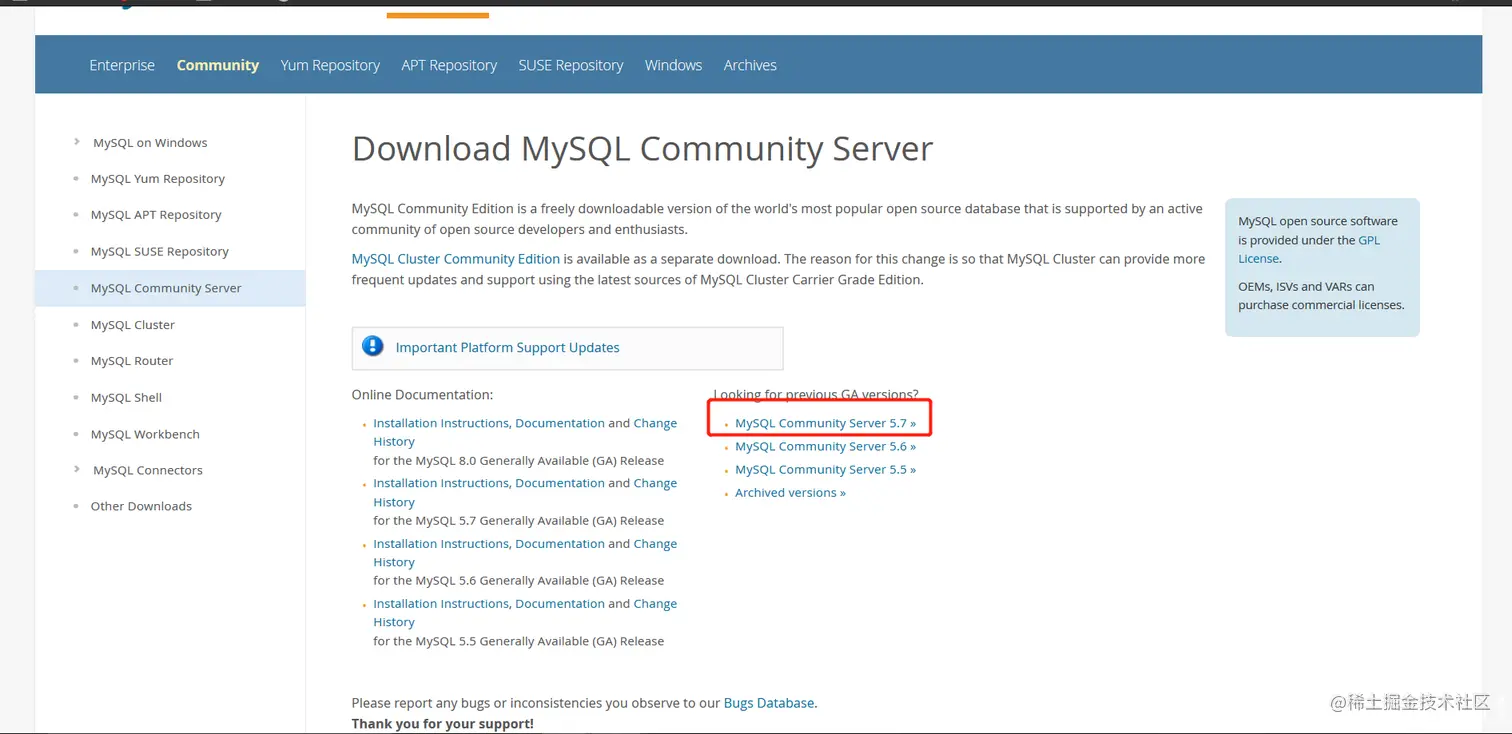The width and height of the screenshot is (1512, 734).
Task: Select MySQL Shell in sidebar
Action: [x=126, y=398]
